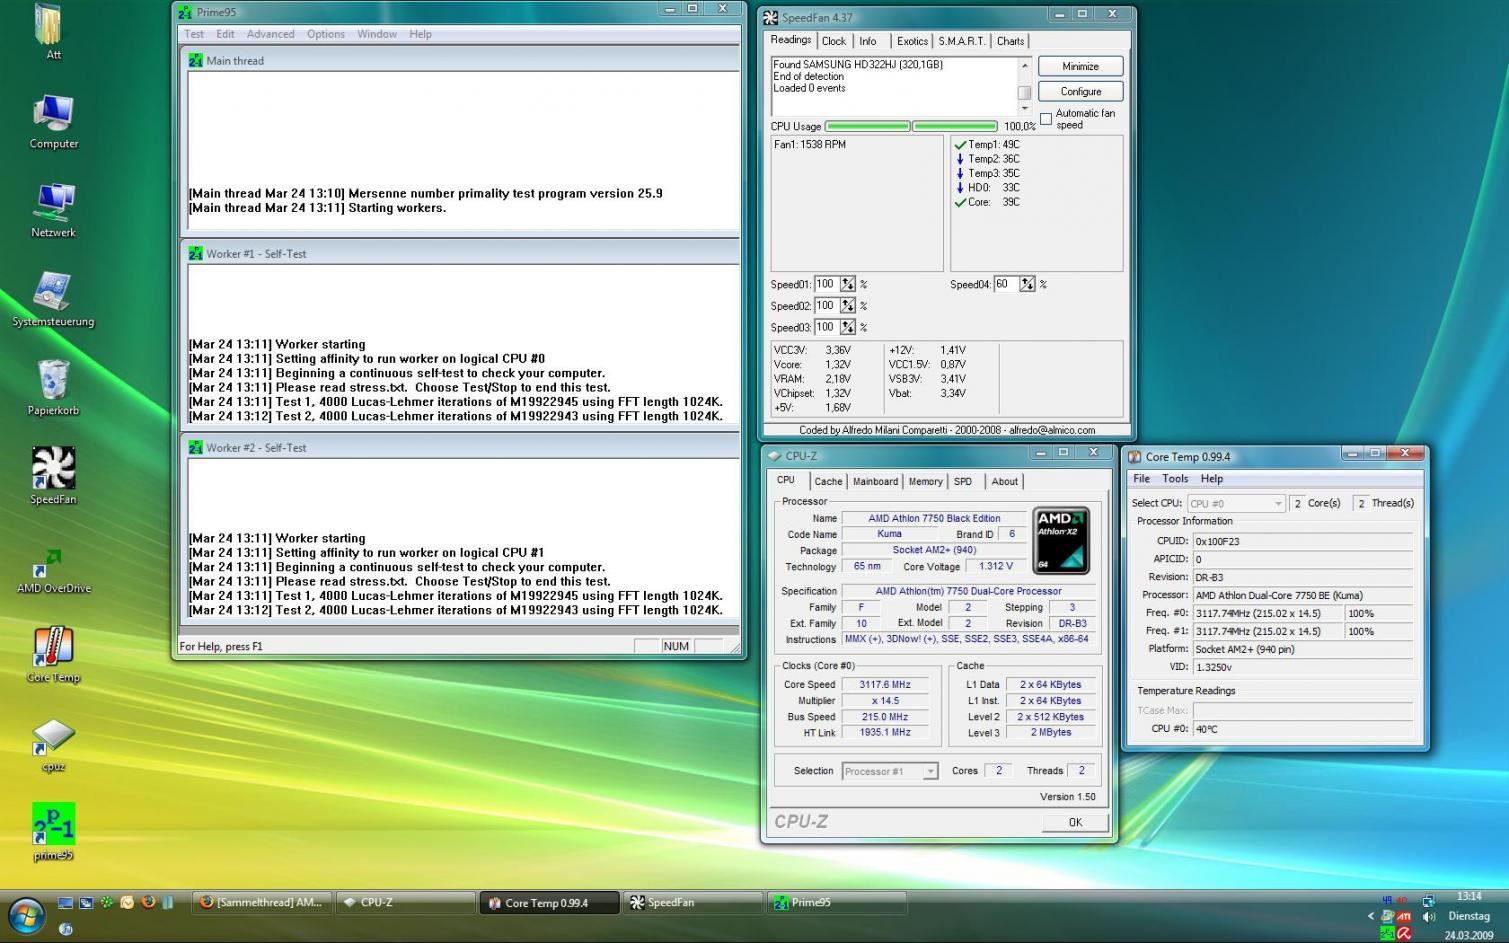Switch to the Prime95 taskbar button
The width and height of the screenshot is (1509, 943).
(x=837, y=902)
